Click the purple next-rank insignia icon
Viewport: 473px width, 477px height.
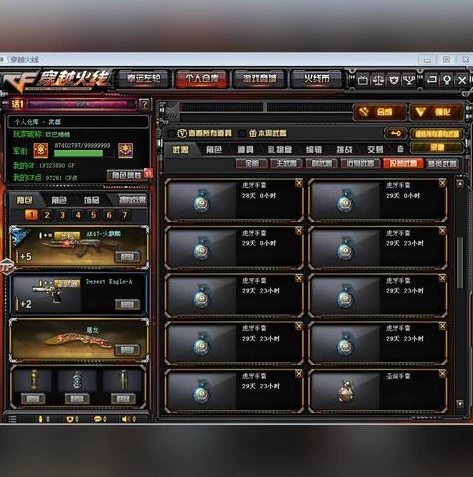click(x=126, y=151)
